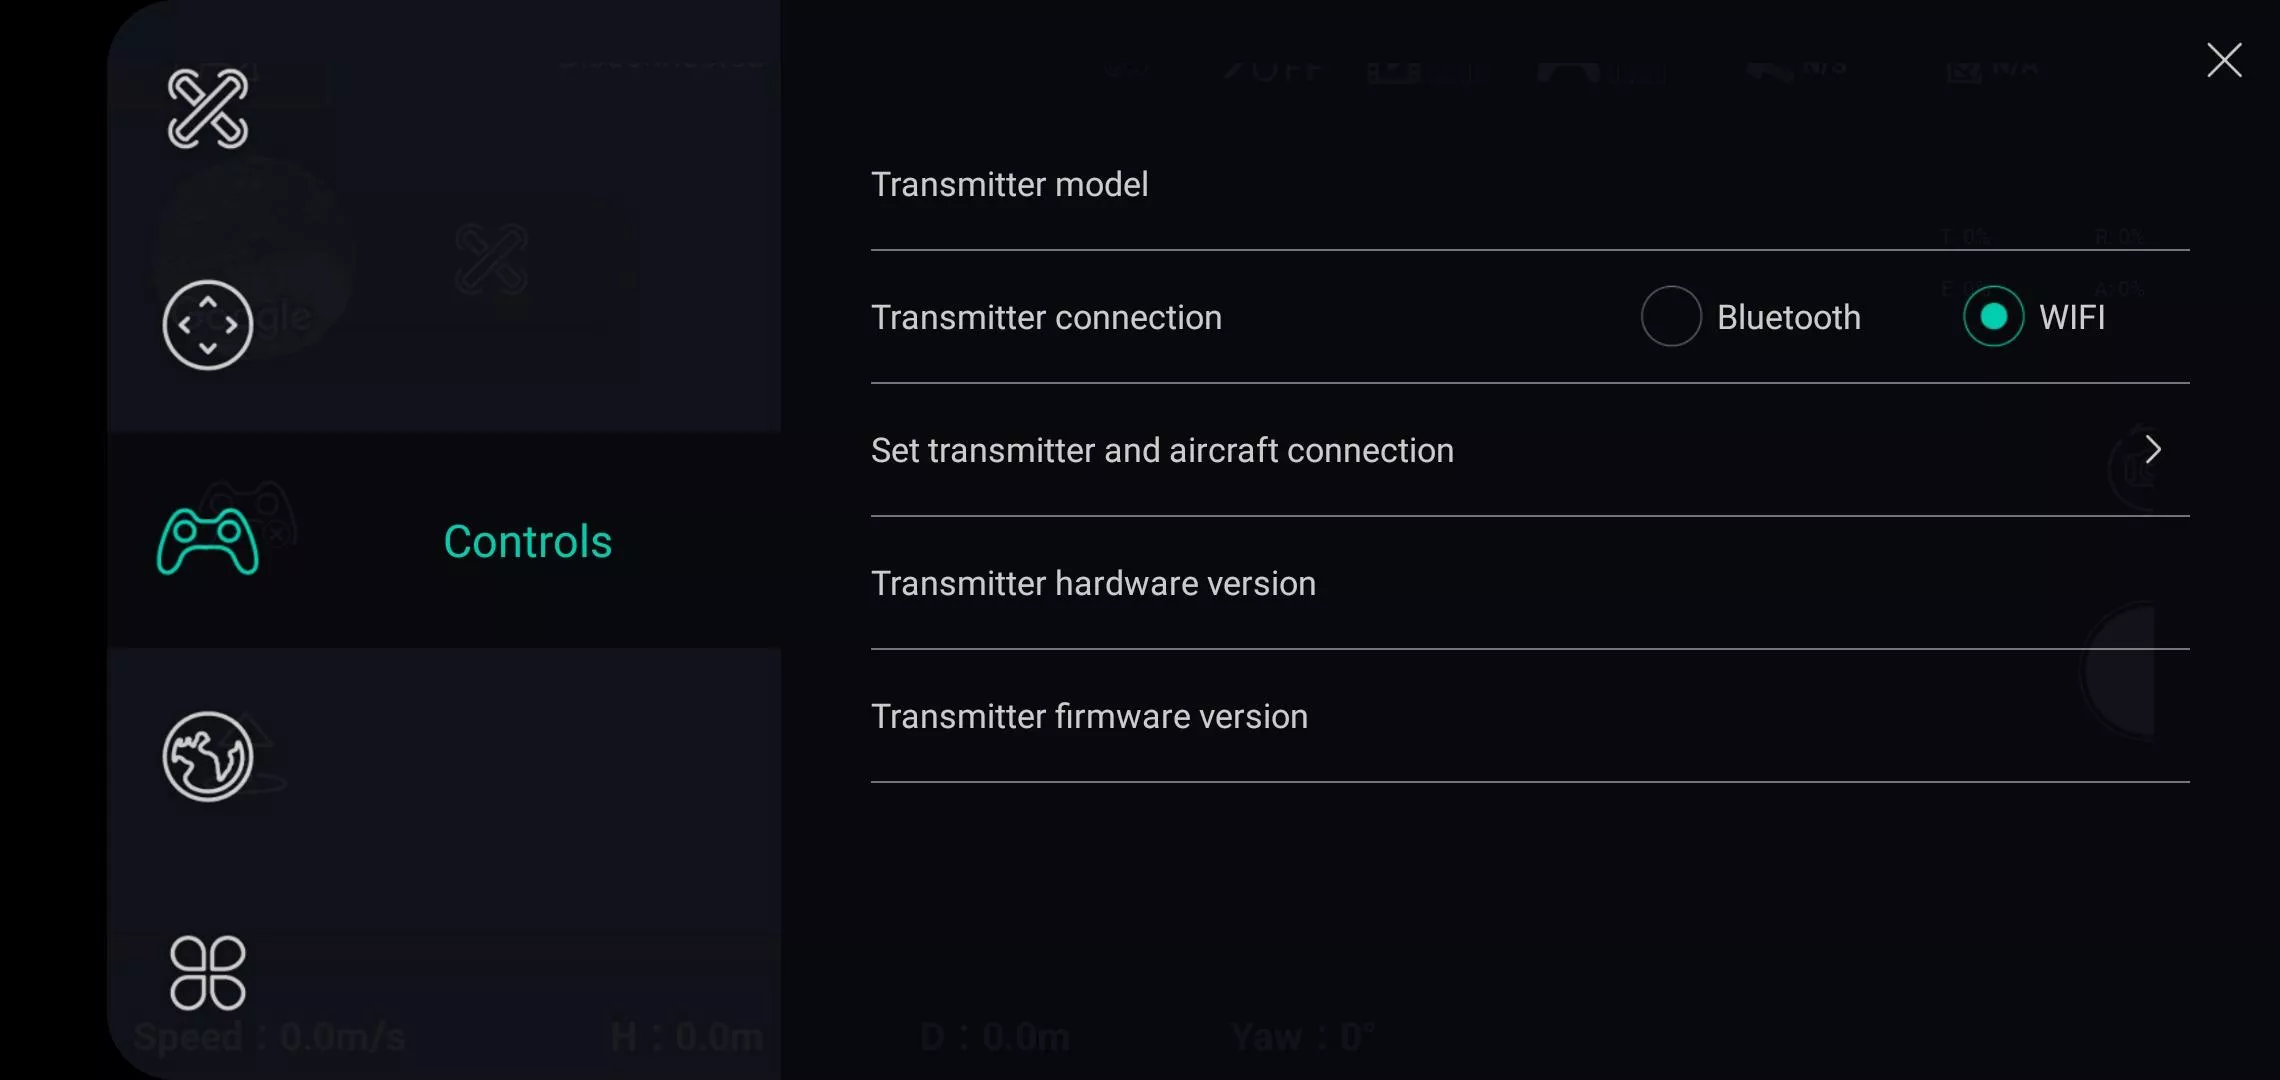
Task: Click the dimmed Speed readout at bottom
Action: coord(269,1038)
